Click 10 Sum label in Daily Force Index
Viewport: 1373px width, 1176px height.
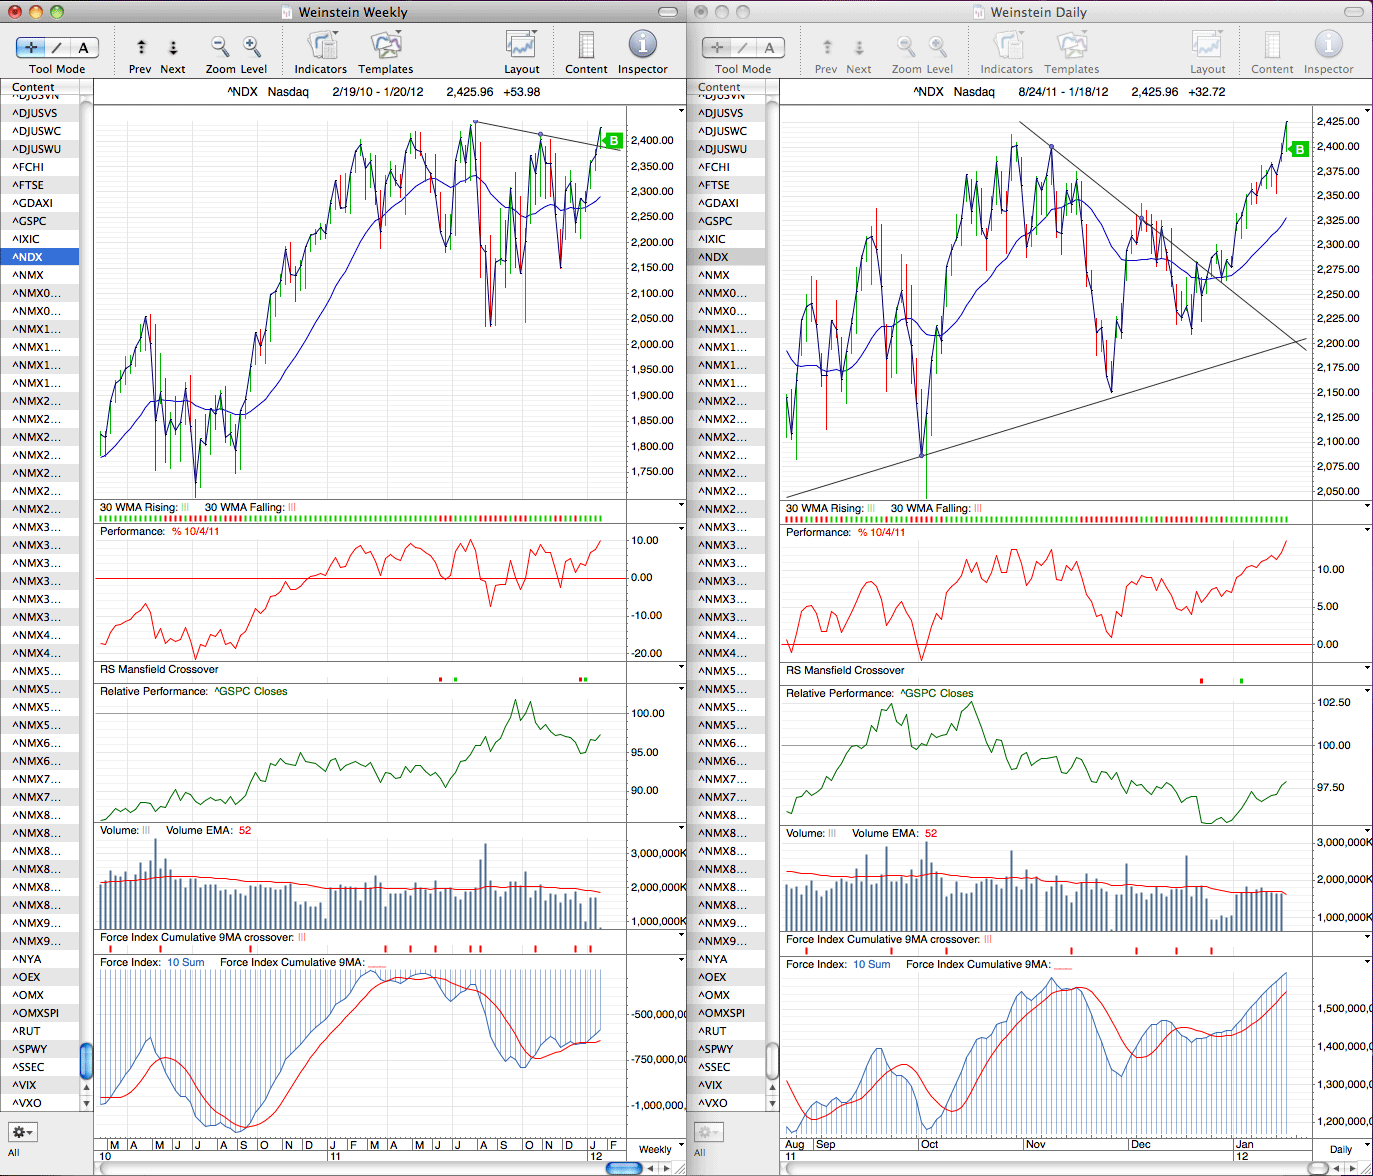pos(872,964)
